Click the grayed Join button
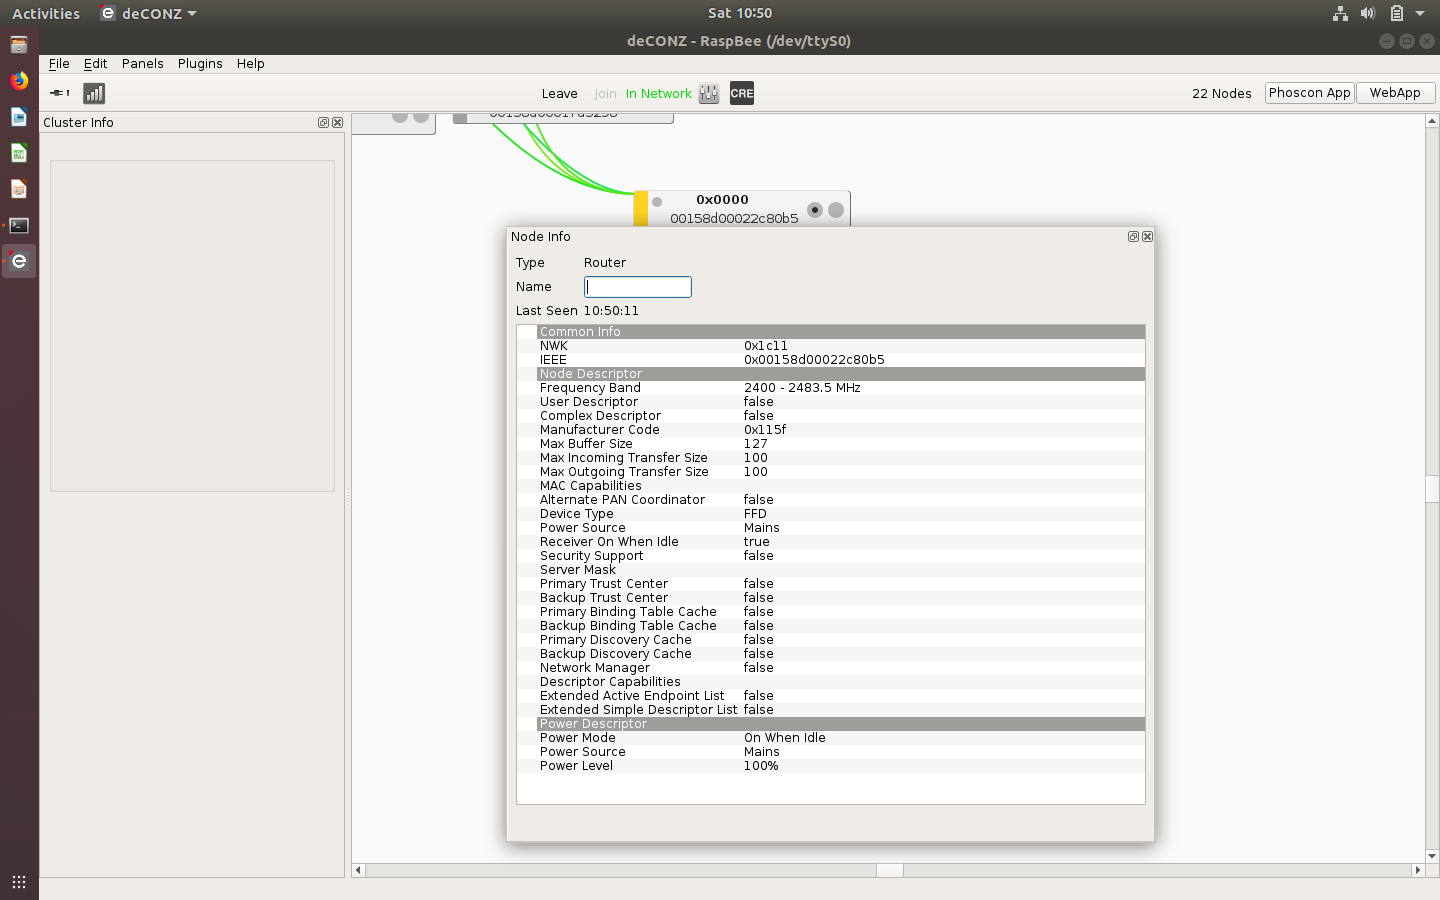Viewport: 1440px width, 900px height. [605, 93]
